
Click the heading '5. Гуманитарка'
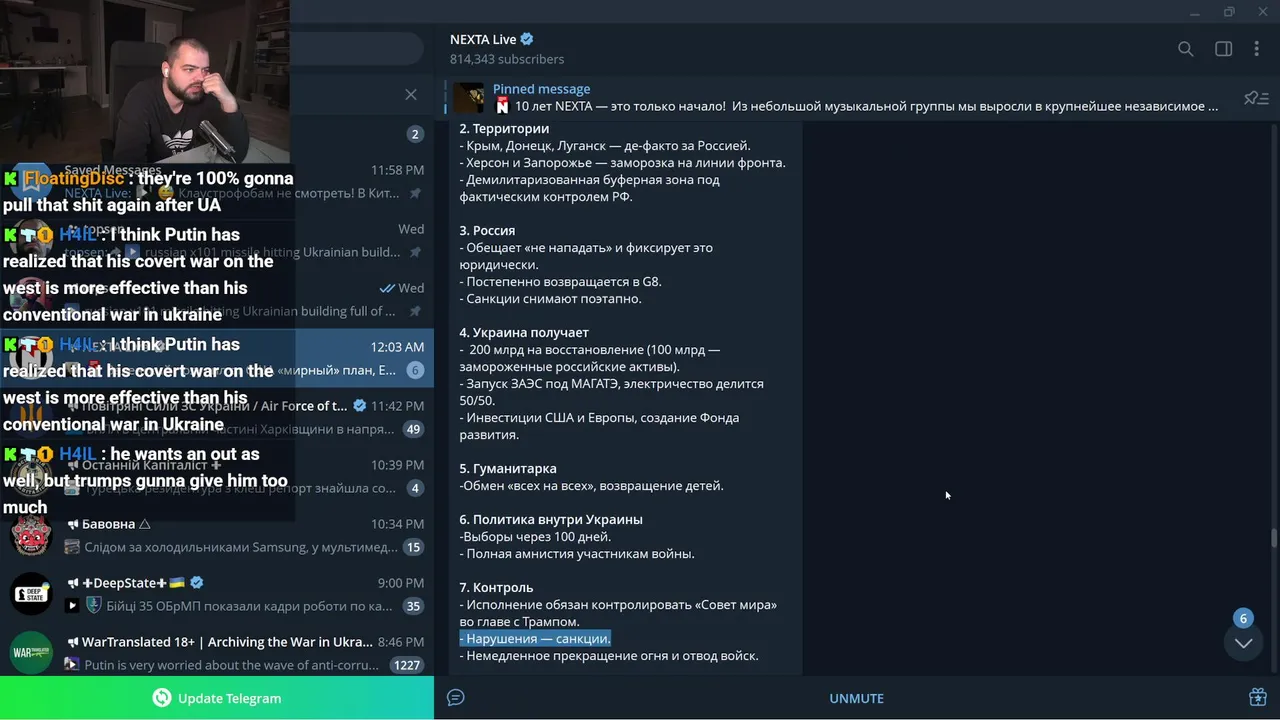click(508, 469)
